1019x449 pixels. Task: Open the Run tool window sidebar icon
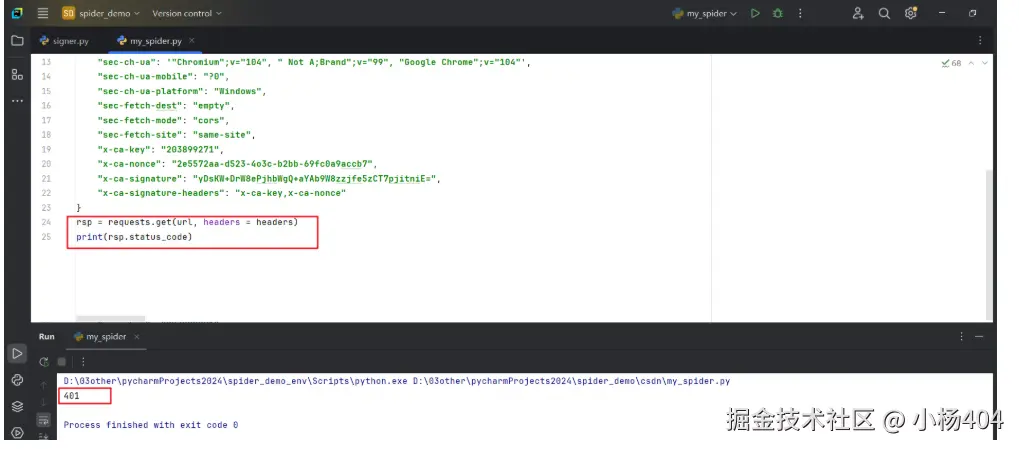click(x=18, y=353)
